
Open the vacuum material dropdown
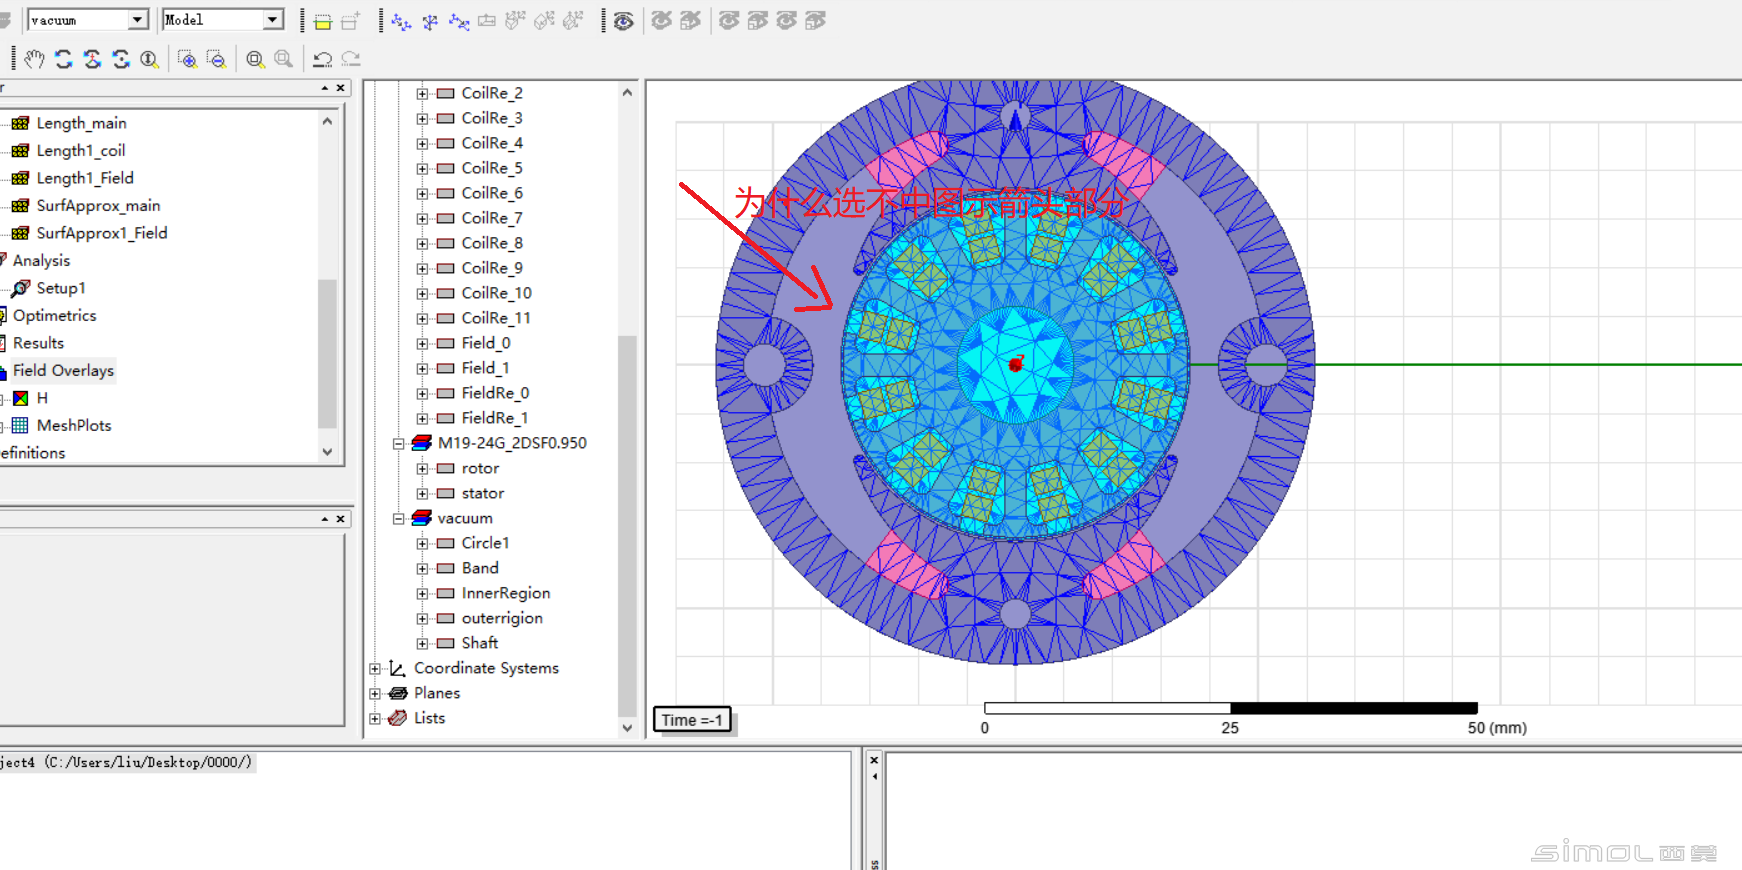138,20
